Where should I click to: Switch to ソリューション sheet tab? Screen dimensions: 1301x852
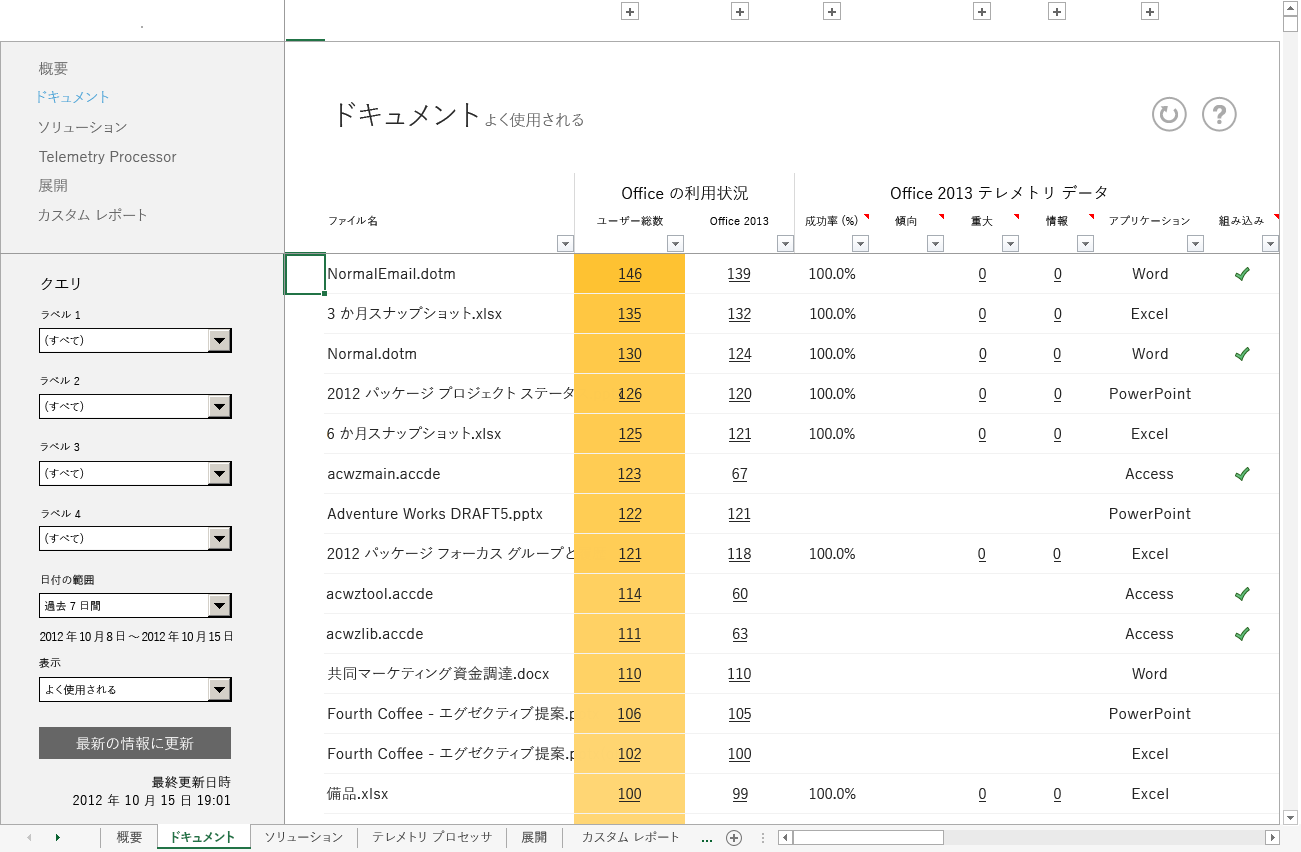[x=303, y=838]
